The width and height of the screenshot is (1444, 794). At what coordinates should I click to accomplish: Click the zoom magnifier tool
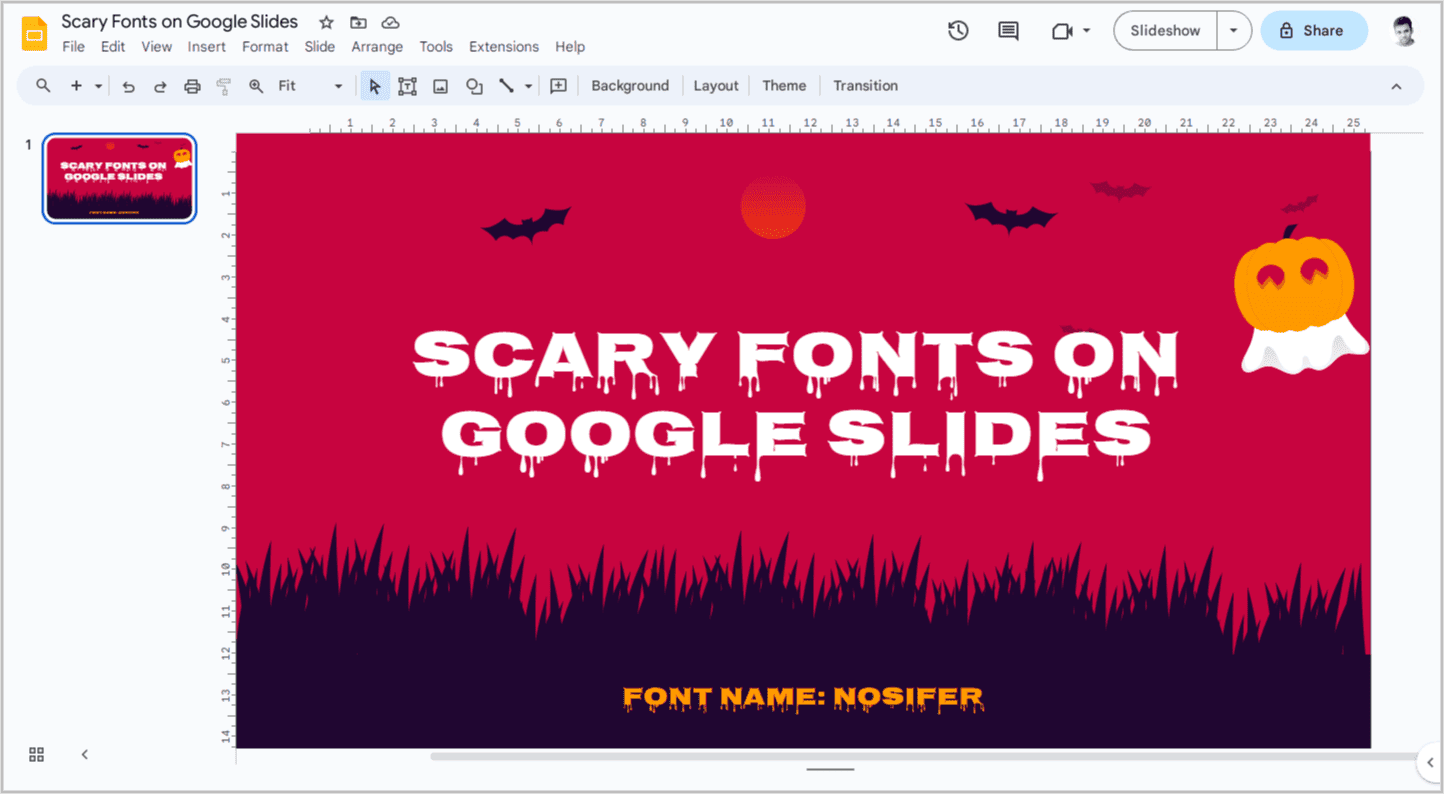pos(256,86)
